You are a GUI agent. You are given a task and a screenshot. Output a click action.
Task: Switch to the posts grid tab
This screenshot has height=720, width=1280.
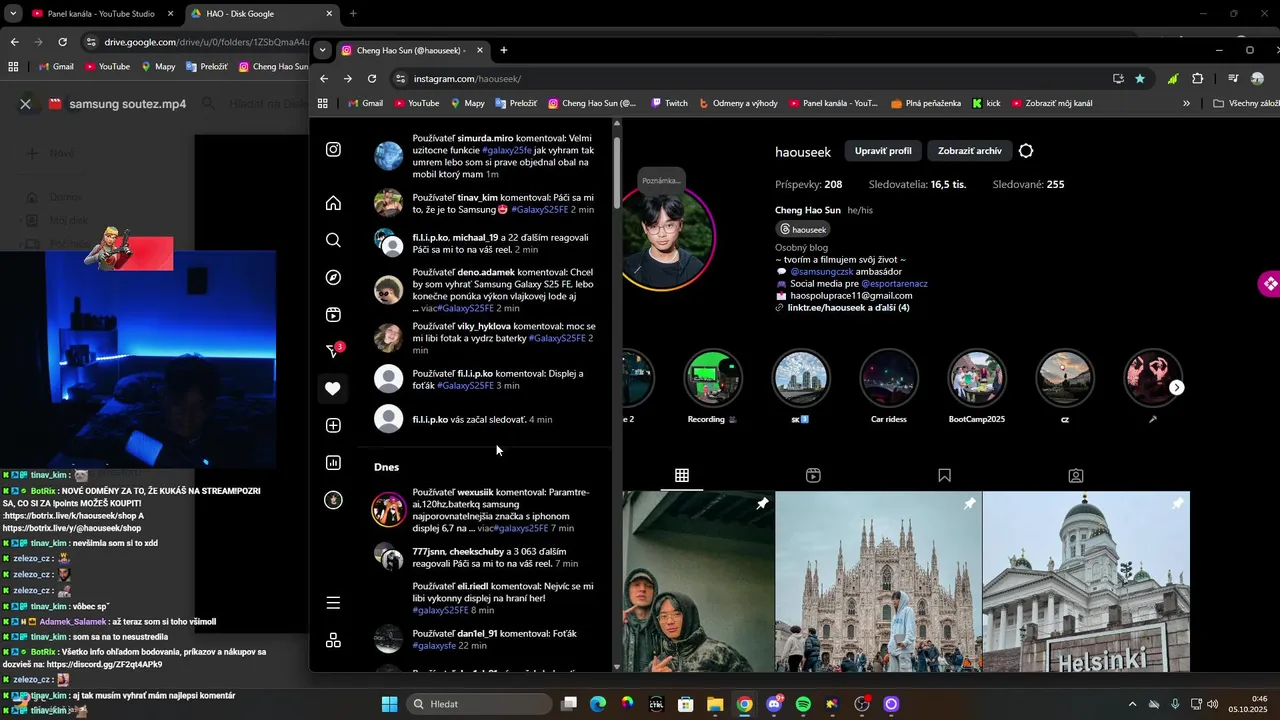coord(681,476)
